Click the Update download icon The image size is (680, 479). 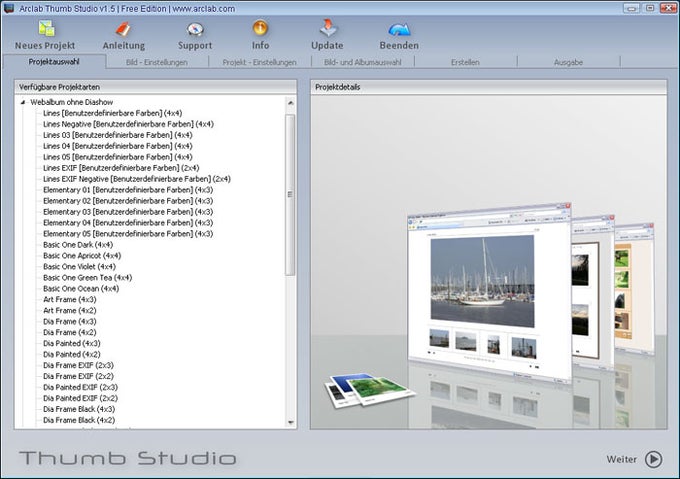pos(328,27)
